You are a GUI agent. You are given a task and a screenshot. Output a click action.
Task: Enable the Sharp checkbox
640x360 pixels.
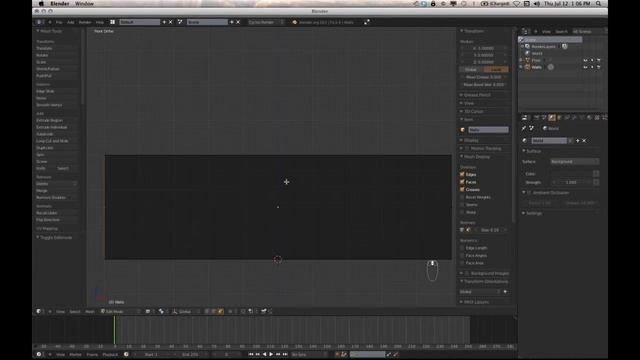pyautogui.click(x=462, y=212)
